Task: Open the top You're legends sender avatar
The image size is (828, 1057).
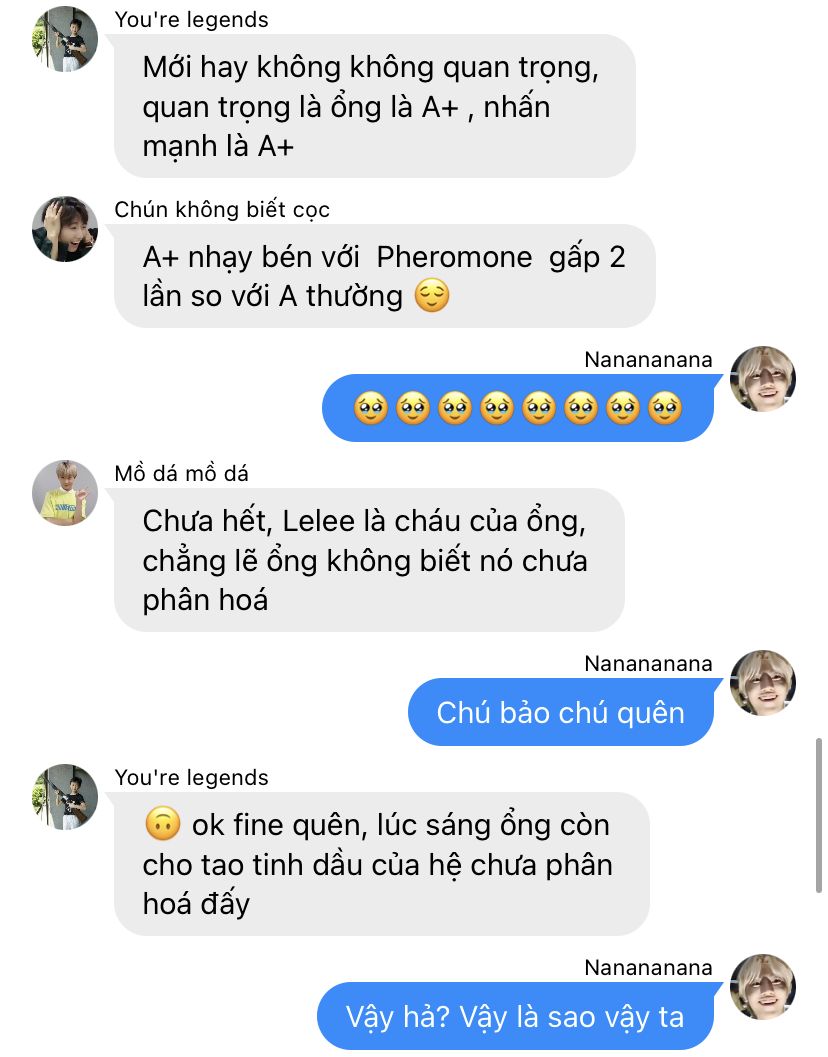Action: [x=65, y=39]
